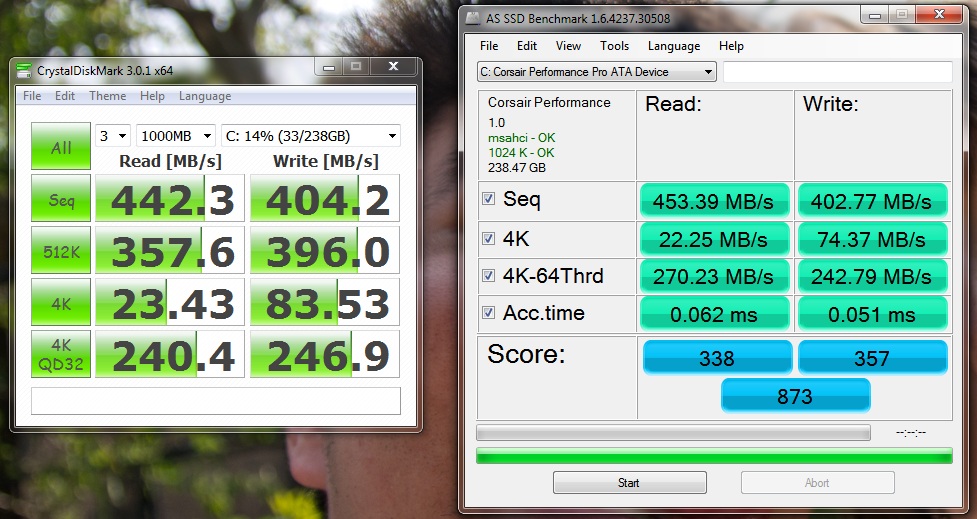Open the test run count dropdown showing 3
This screenshot has height=519, width=977.
(x=113, y=136)
